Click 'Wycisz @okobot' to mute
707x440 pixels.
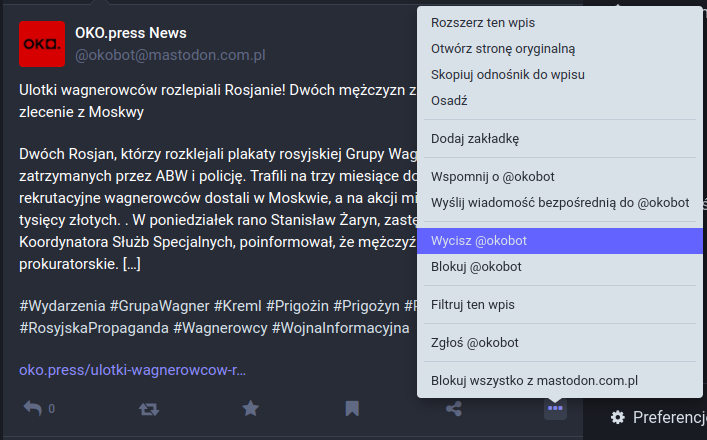coord(479,241)
